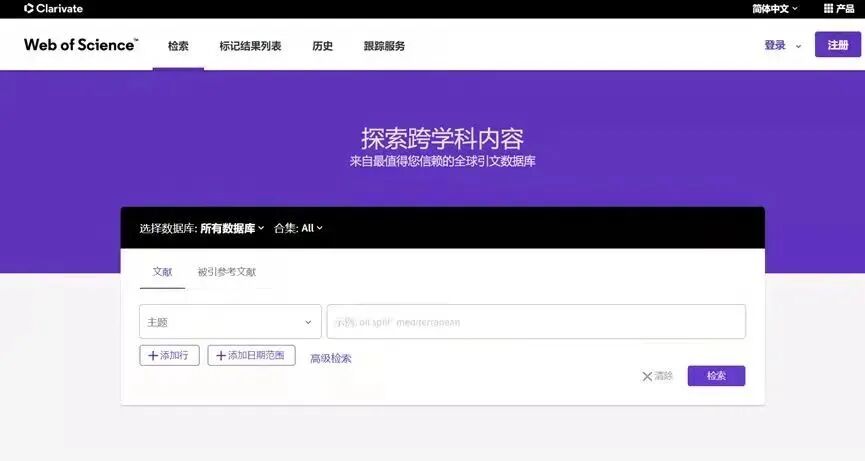865x461 pixels.
Task: Click the 添加日期范围 button
Action: 252,356
